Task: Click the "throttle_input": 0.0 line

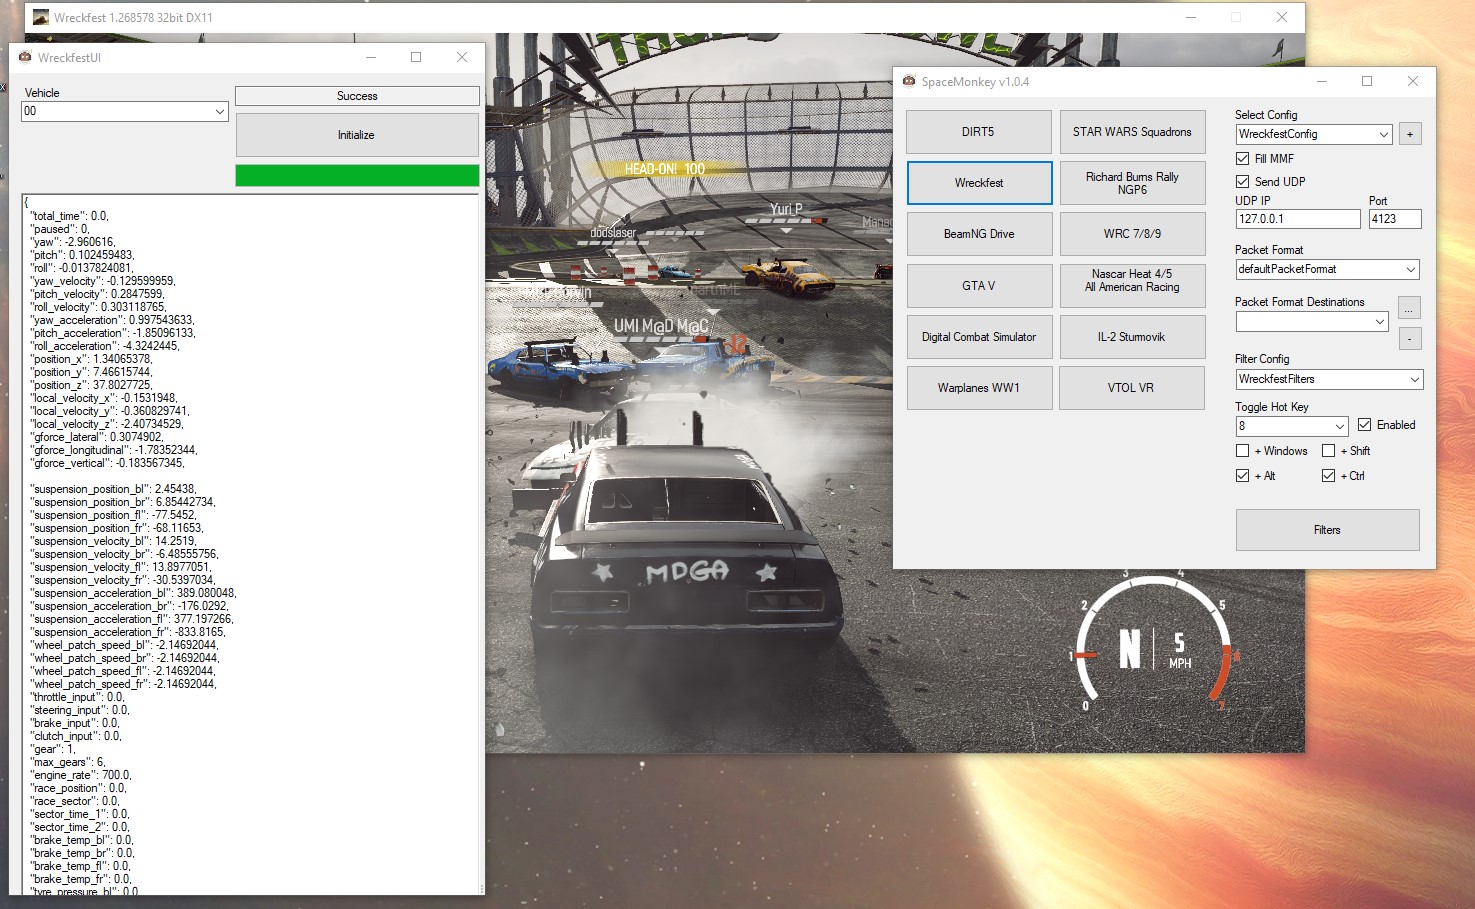Action: 77,697
